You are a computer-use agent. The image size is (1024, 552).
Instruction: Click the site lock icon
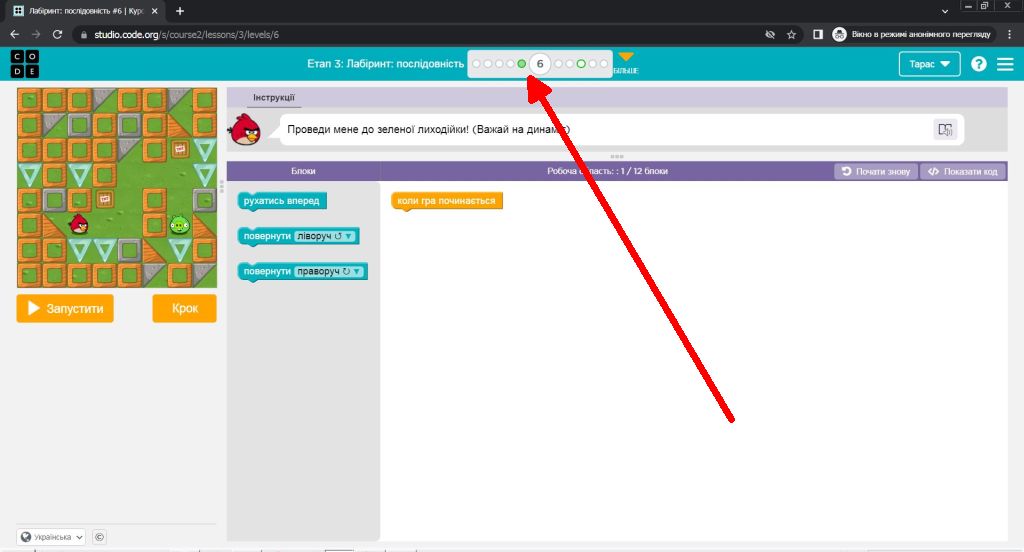(x=84, y=35)
